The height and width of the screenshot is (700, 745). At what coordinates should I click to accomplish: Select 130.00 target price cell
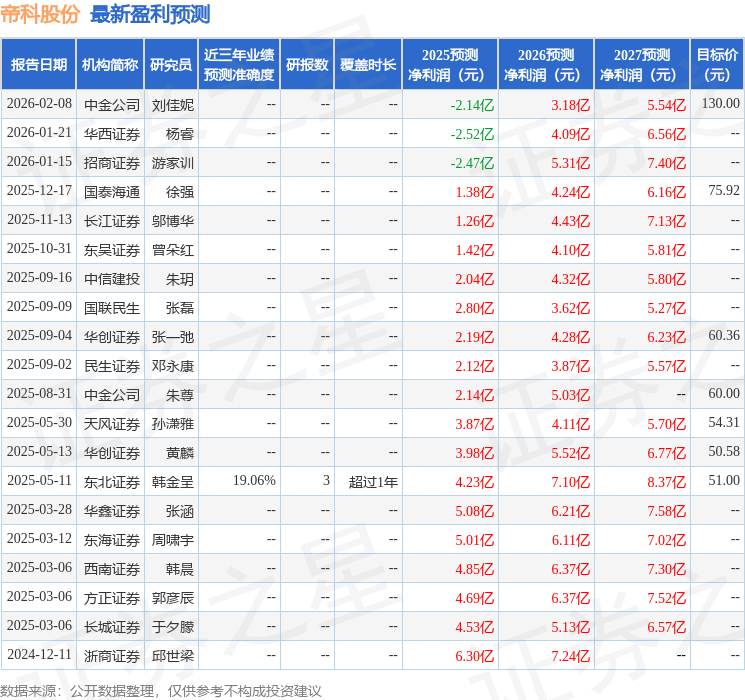(720, 104)
